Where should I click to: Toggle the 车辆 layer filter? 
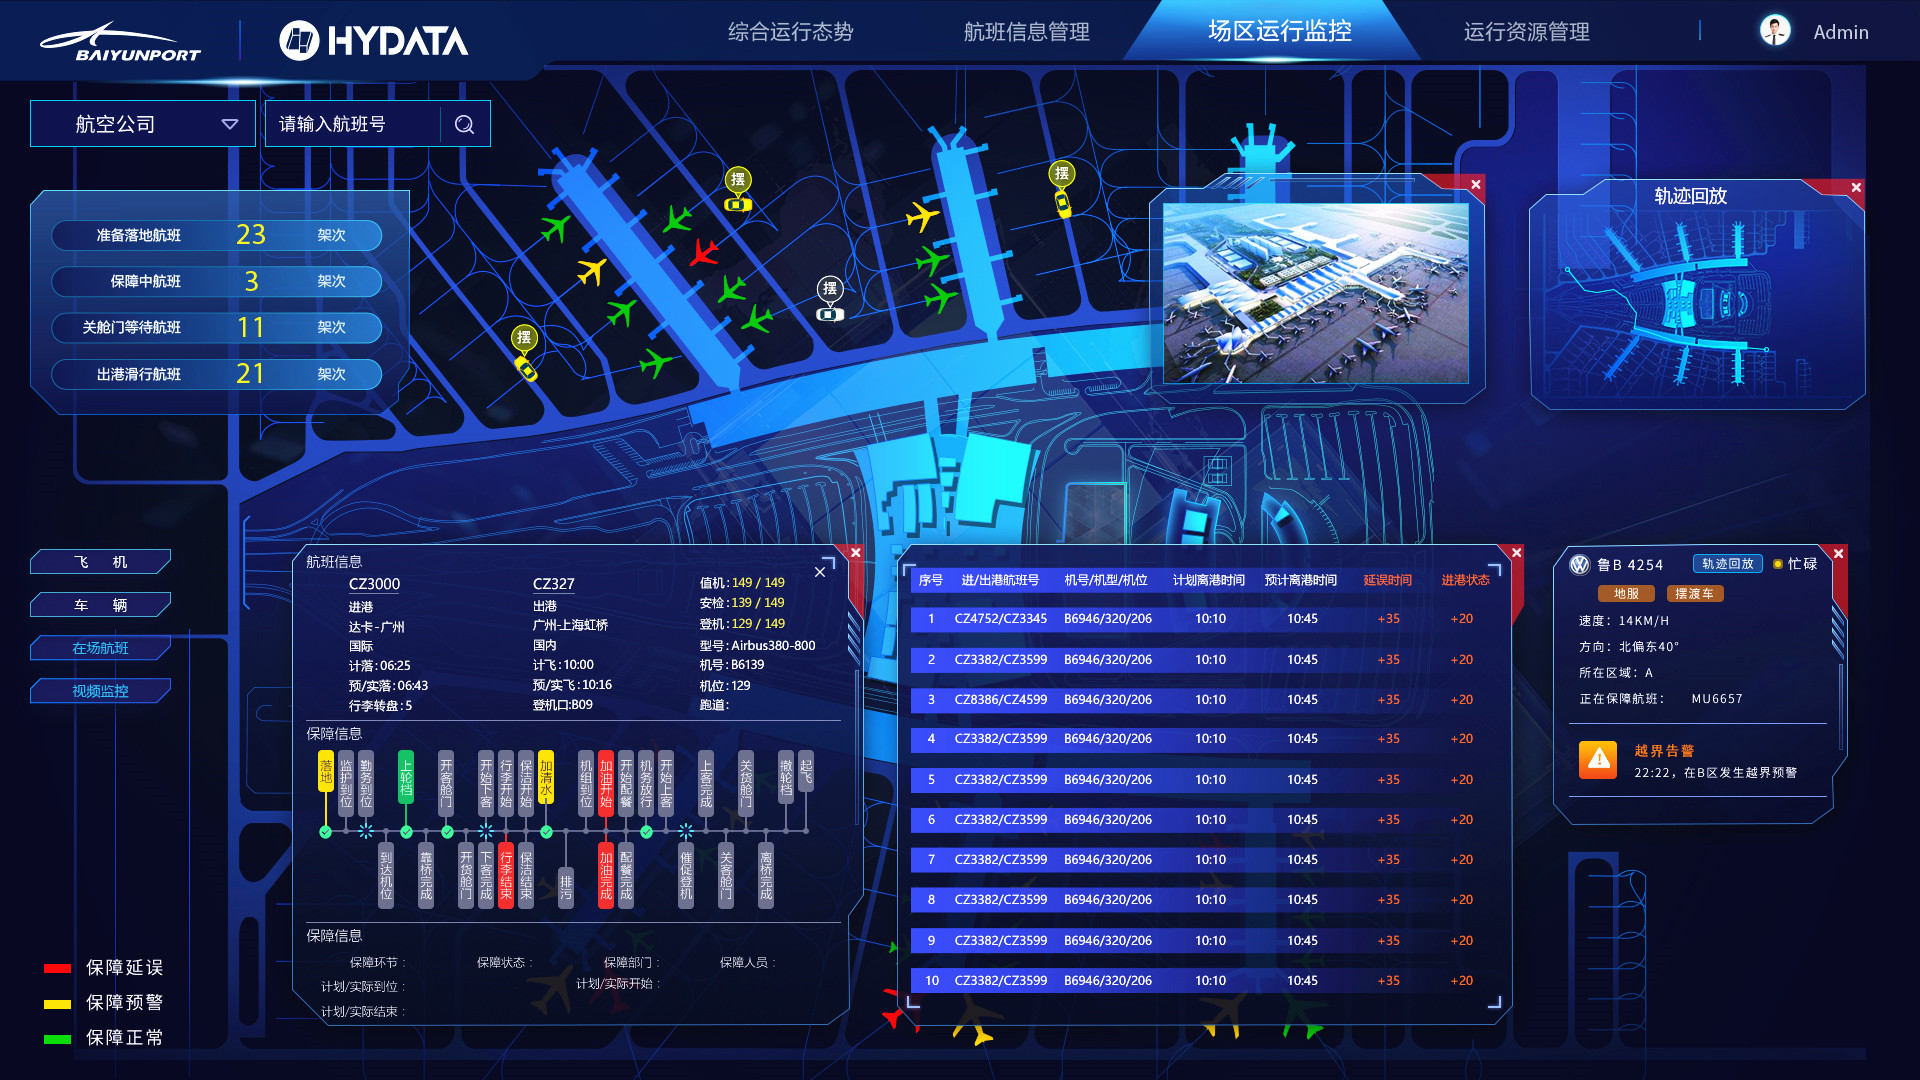point(100,605)
